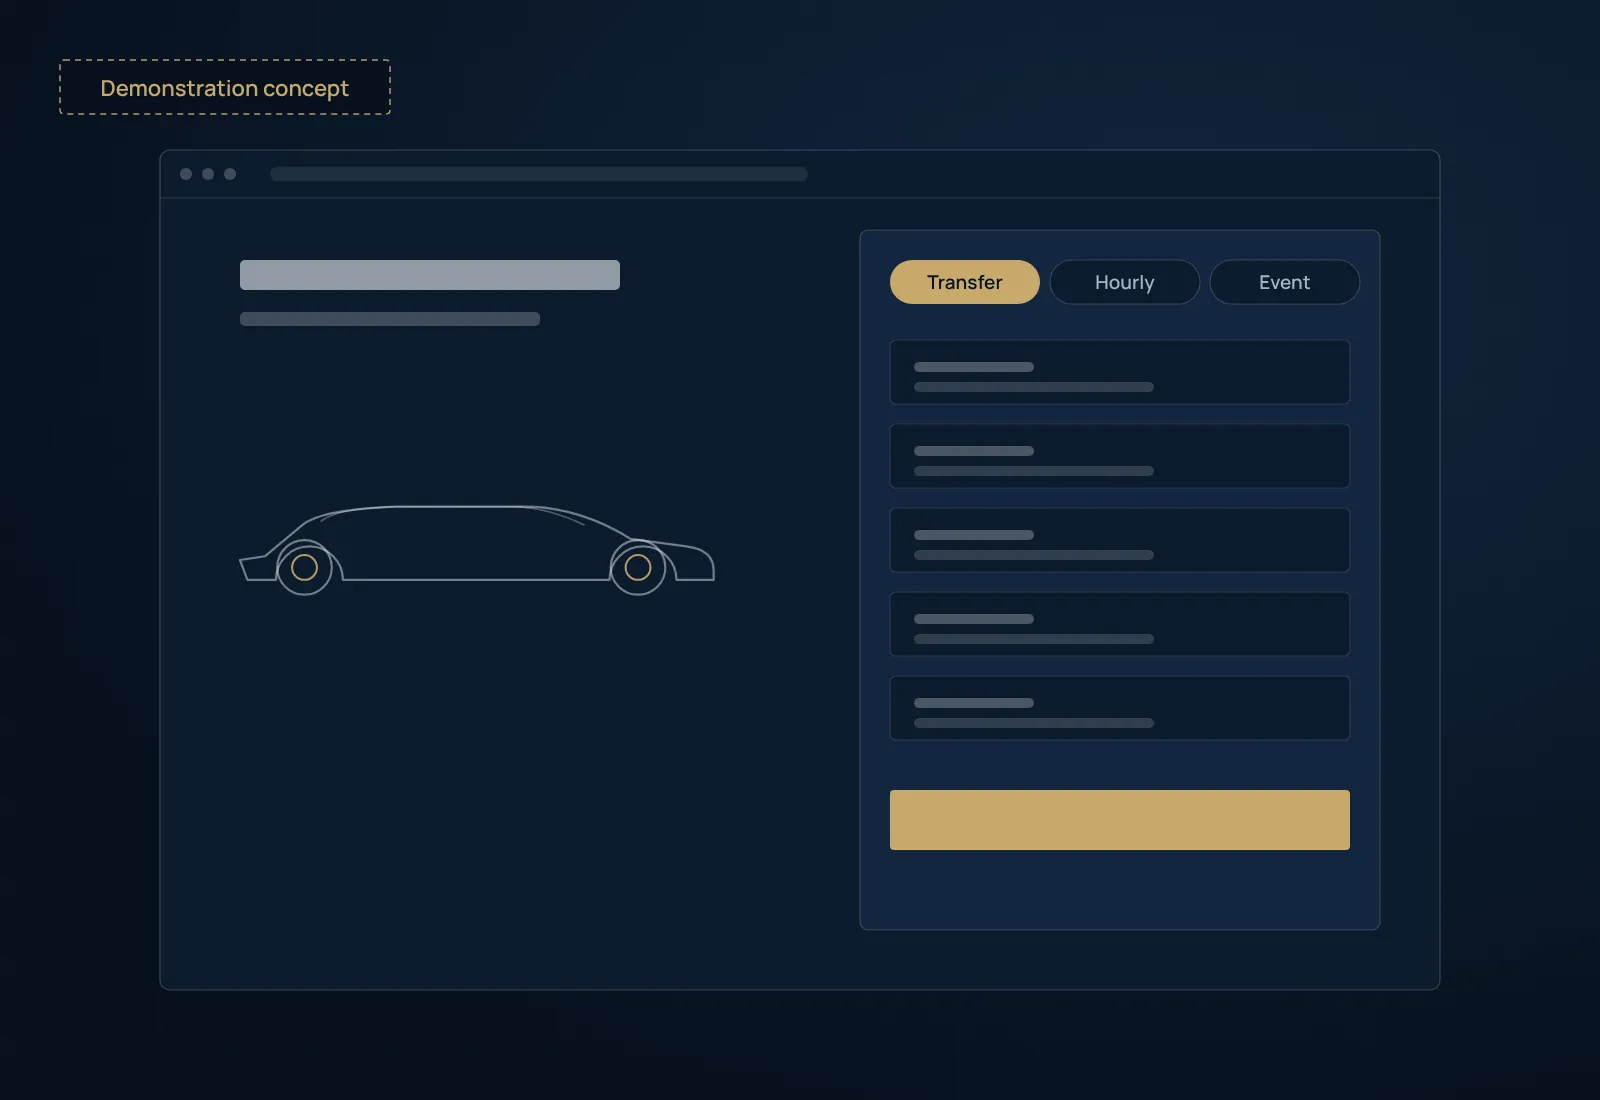The width and height of the screenshot is (1600, 1100).
Task: Click the wide gold submit button
Action: coord(1120,820)
